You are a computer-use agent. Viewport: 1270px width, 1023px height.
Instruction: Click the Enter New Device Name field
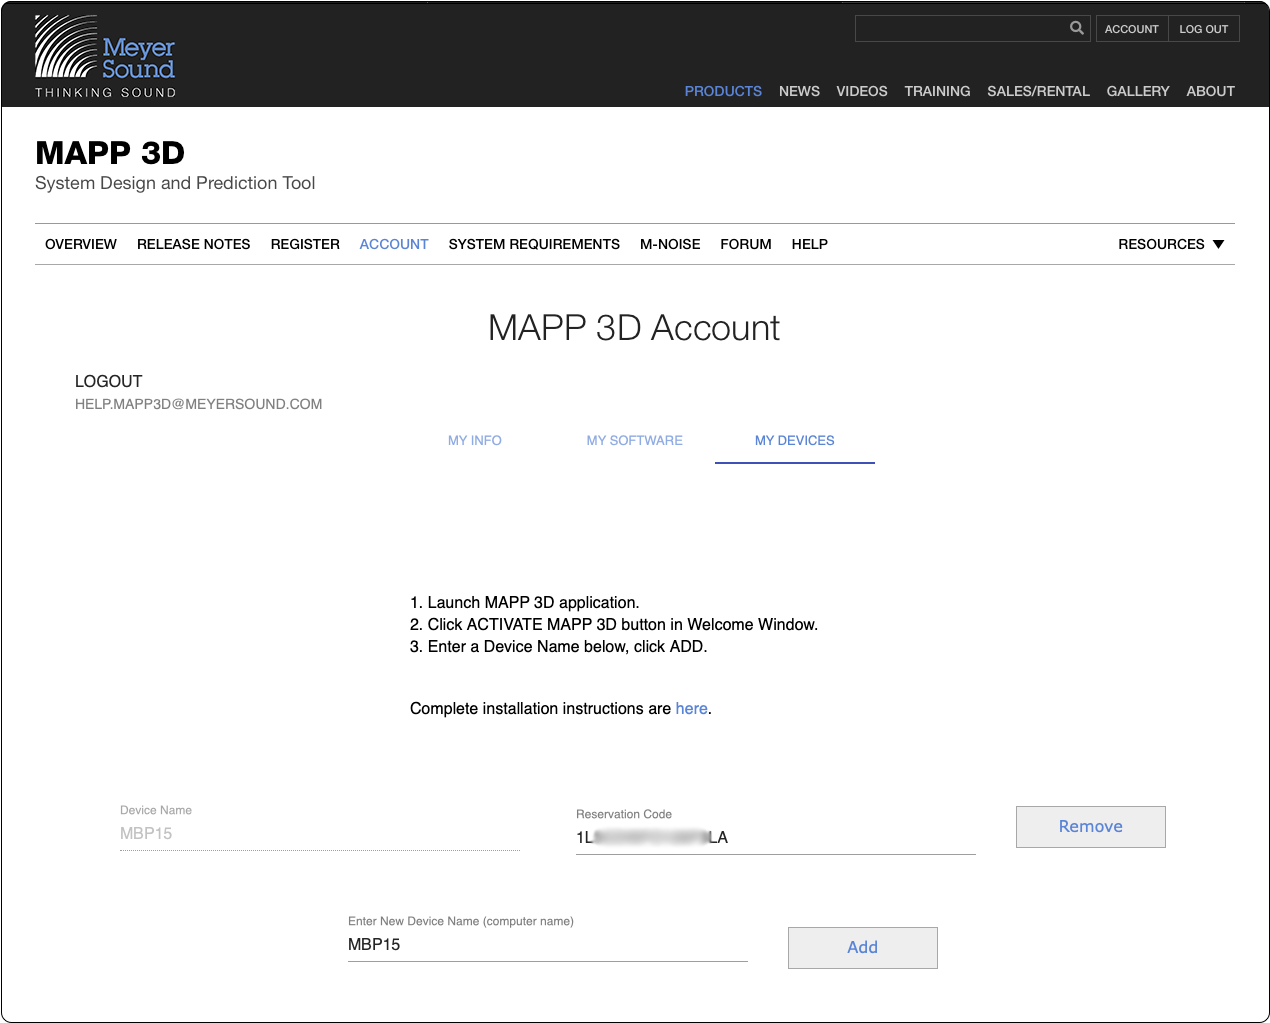click(x=548, y=945)
